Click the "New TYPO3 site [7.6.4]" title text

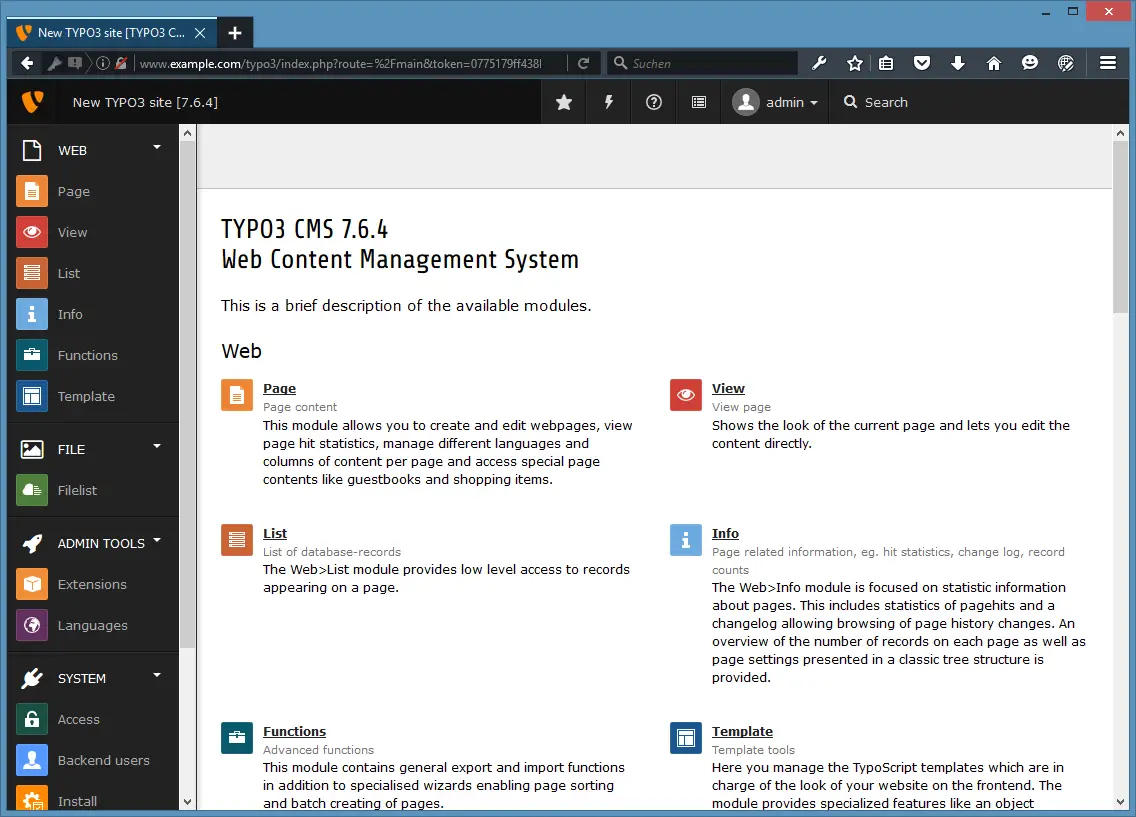[x=145, y=102]
